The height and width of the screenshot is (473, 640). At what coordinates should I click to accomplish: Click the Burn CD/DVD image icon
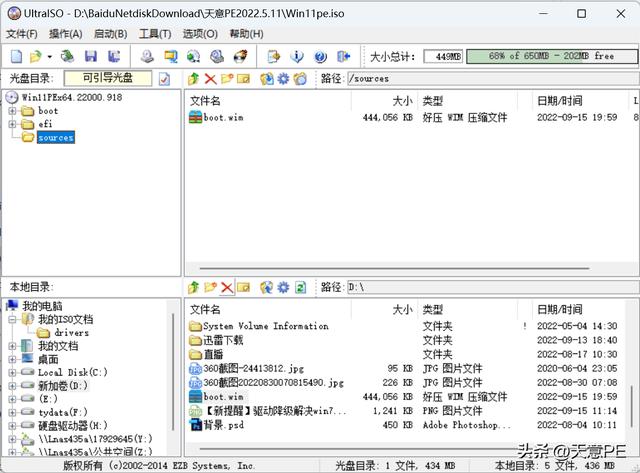click(240, 56)
